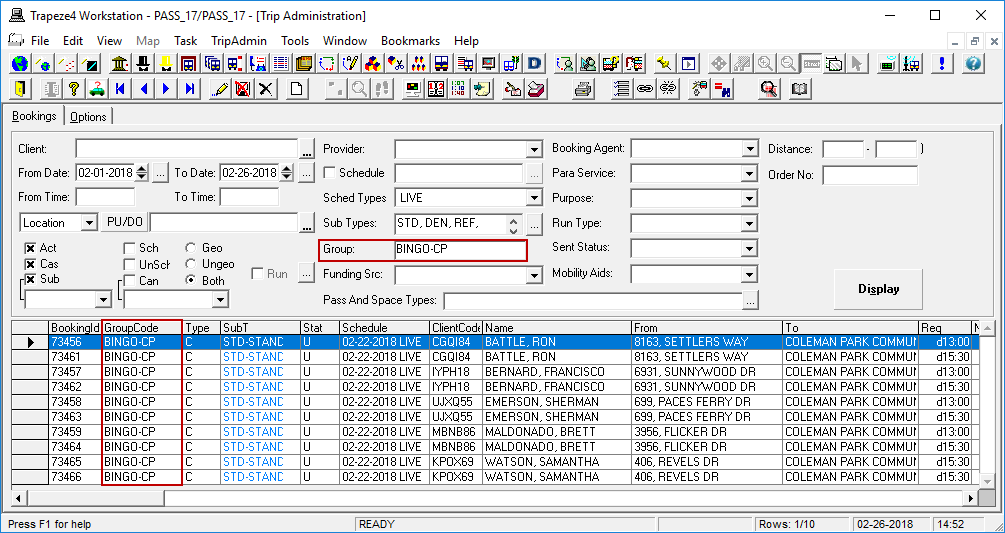This screenshot has height=533, width=1005.
Task: Toggle the Cas checkbox
Action: click(29, 264)
